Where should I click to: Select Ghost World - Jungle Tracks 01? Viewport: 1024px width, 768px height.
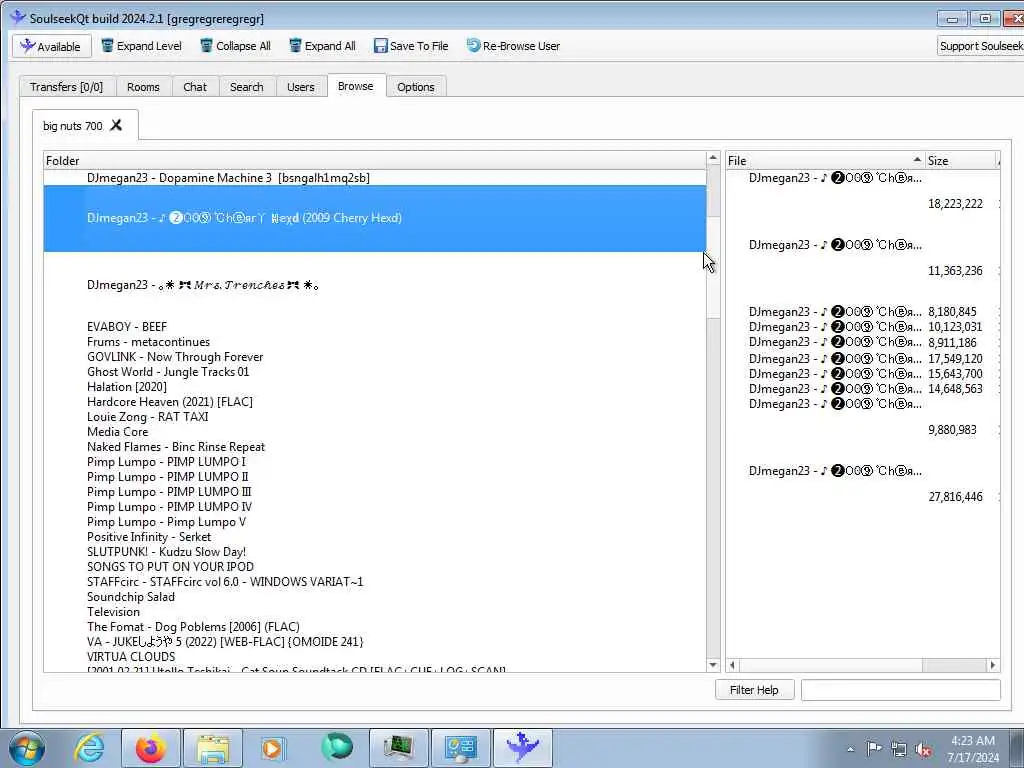[168, 372]
